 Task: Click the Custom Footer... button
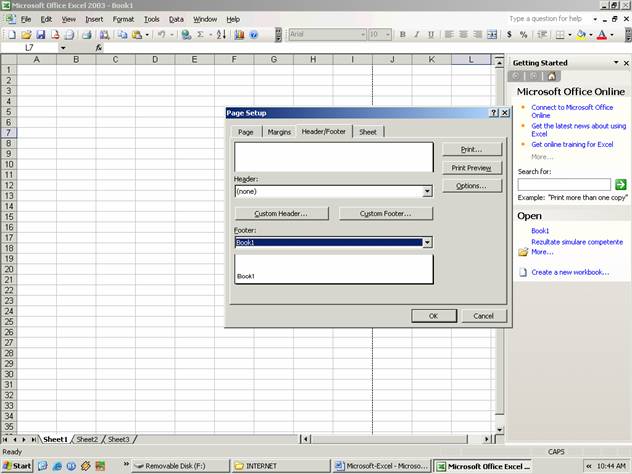click(386, 214)
